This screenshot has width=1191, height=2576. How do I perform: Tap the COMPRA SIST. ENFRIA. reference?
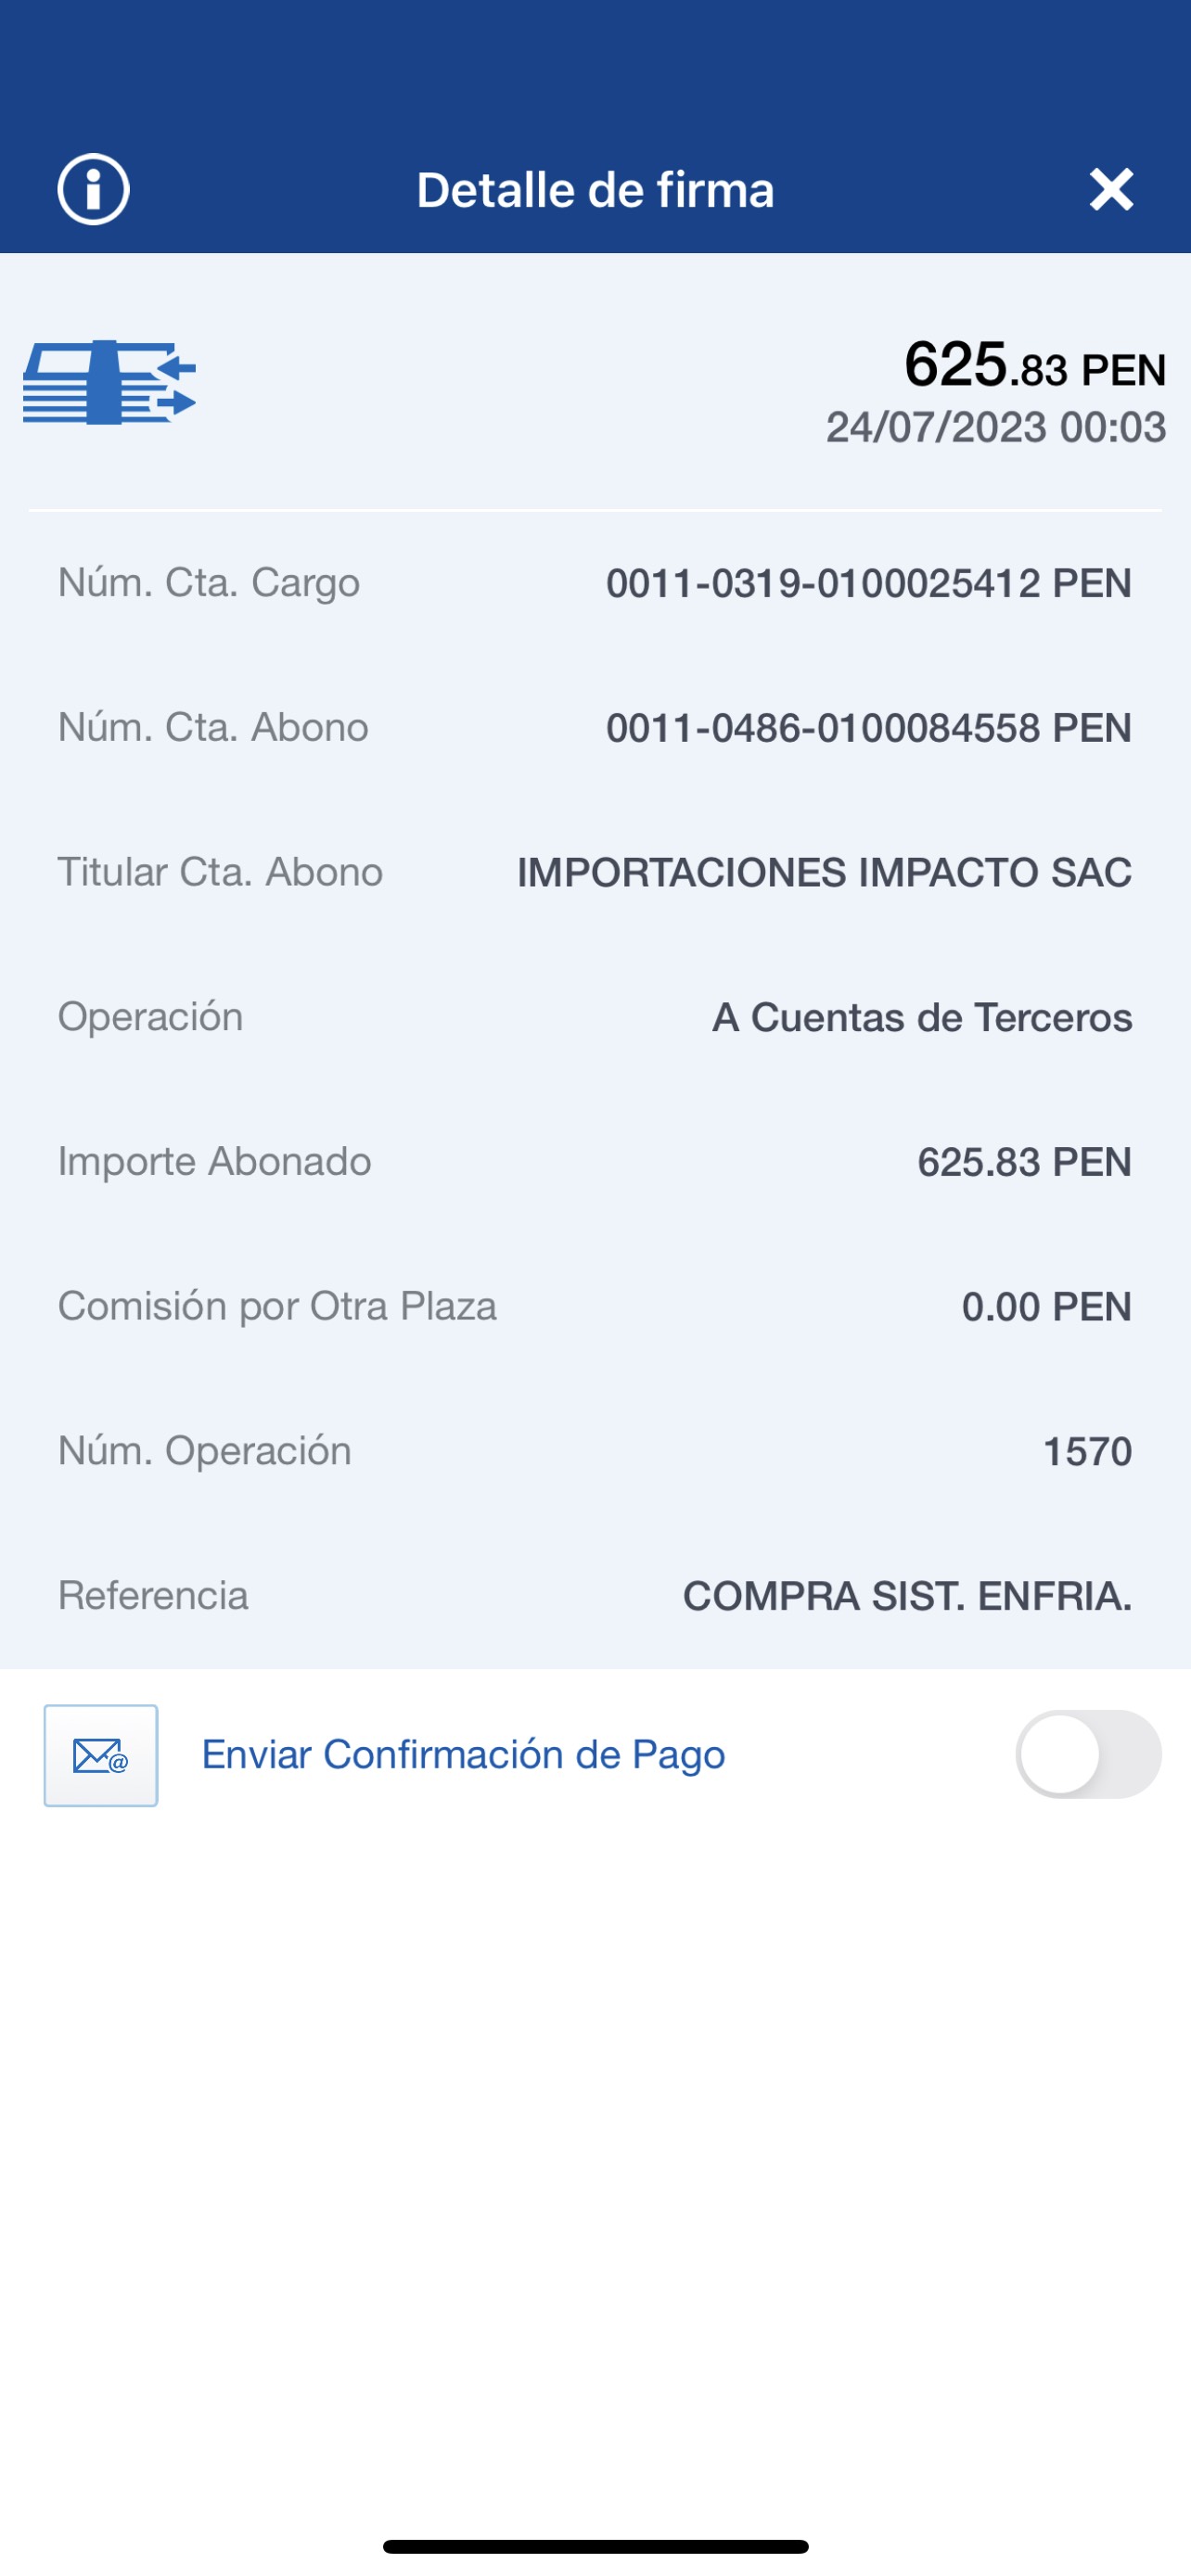coord(907,1596)
